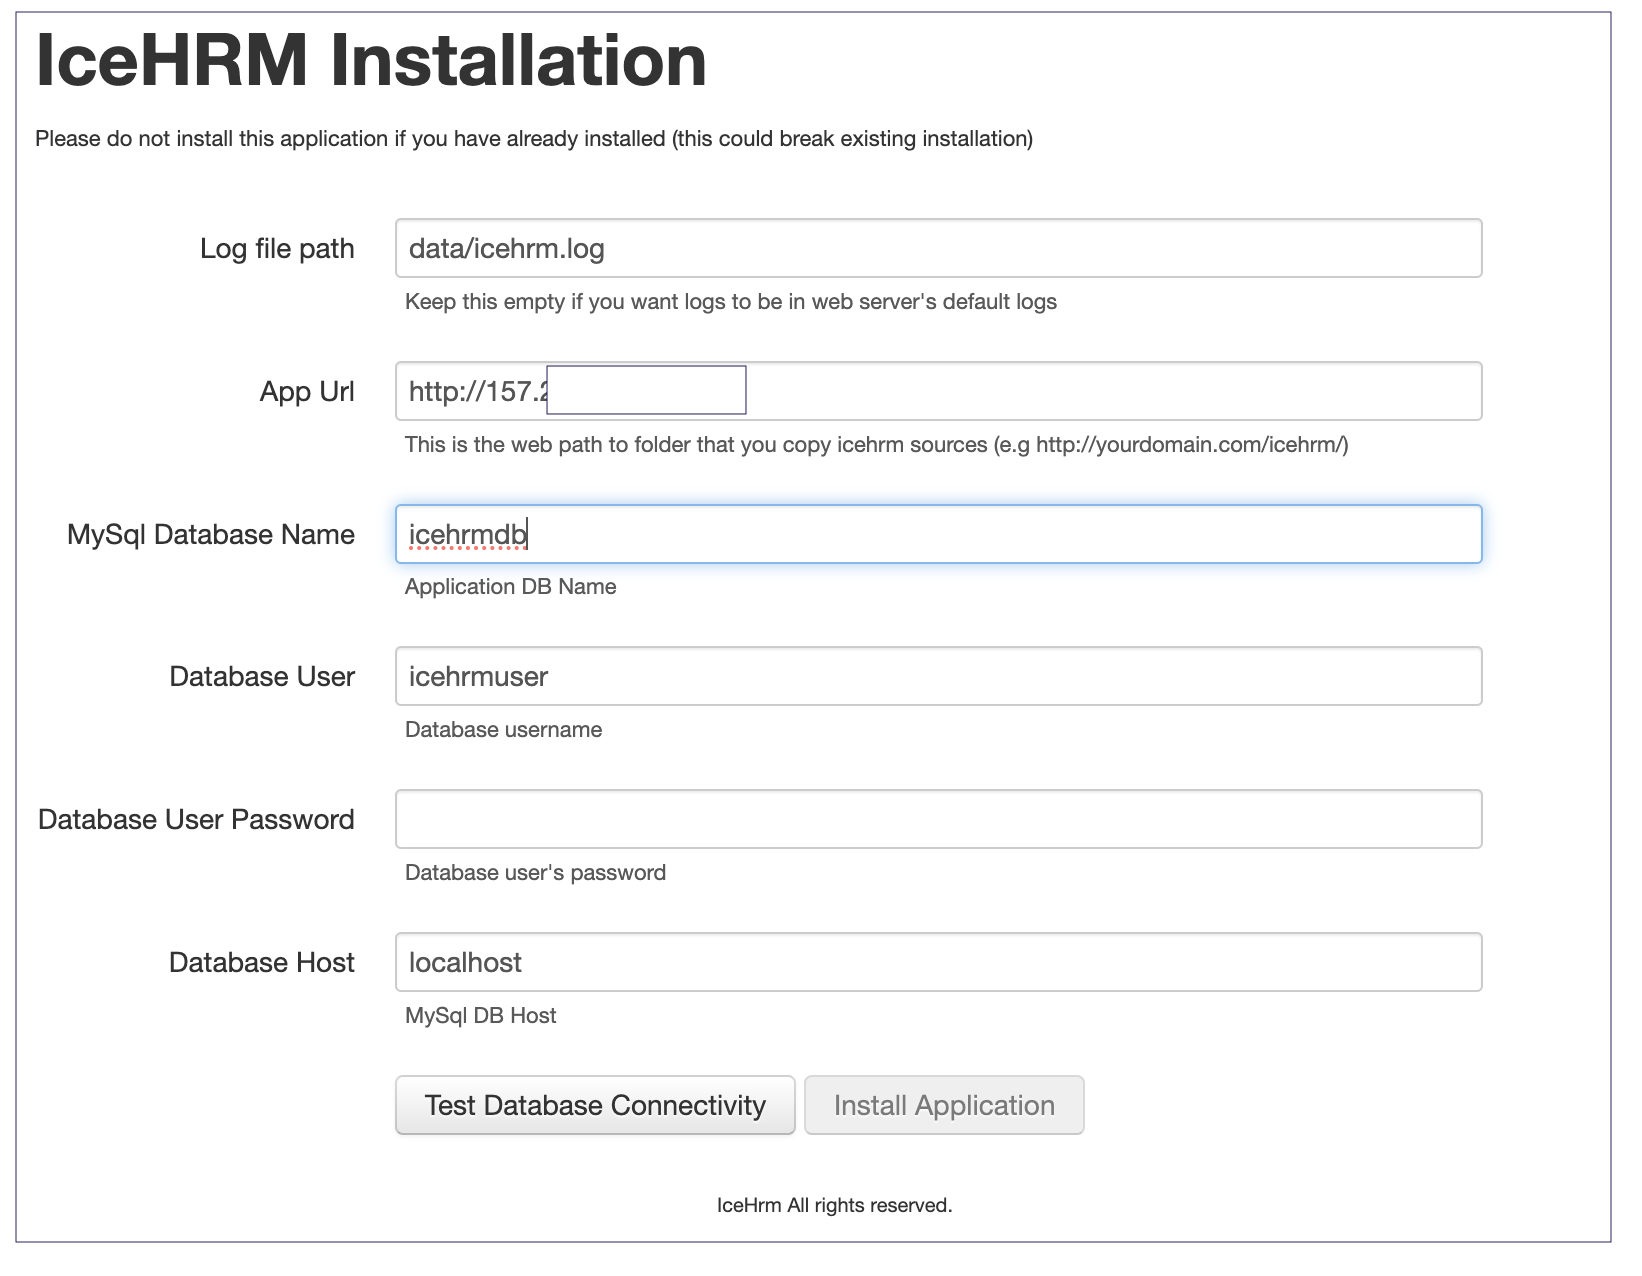Click the Database Host label
Image resolution: width=1642 pixels, height=1276 pixels.
pyautogui.click(x=261, y=962)
